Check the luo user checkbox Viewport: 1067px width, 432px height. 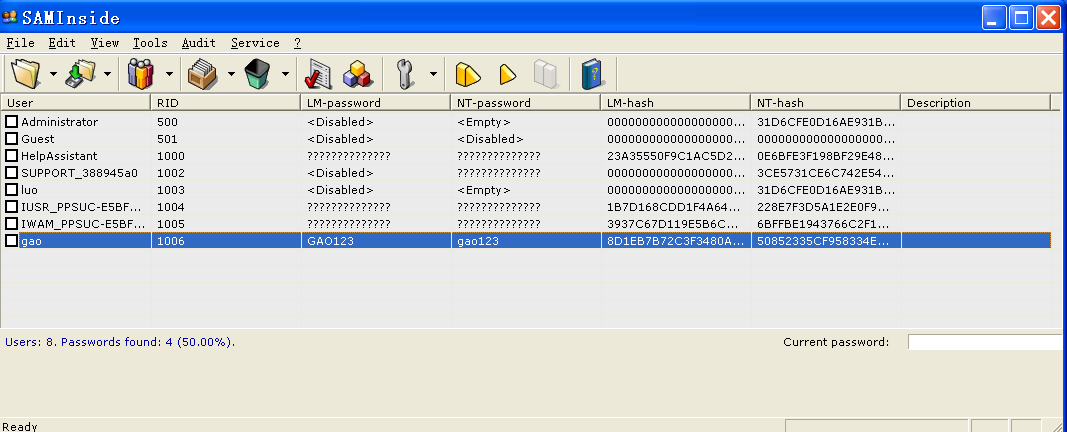coord(12,190)
